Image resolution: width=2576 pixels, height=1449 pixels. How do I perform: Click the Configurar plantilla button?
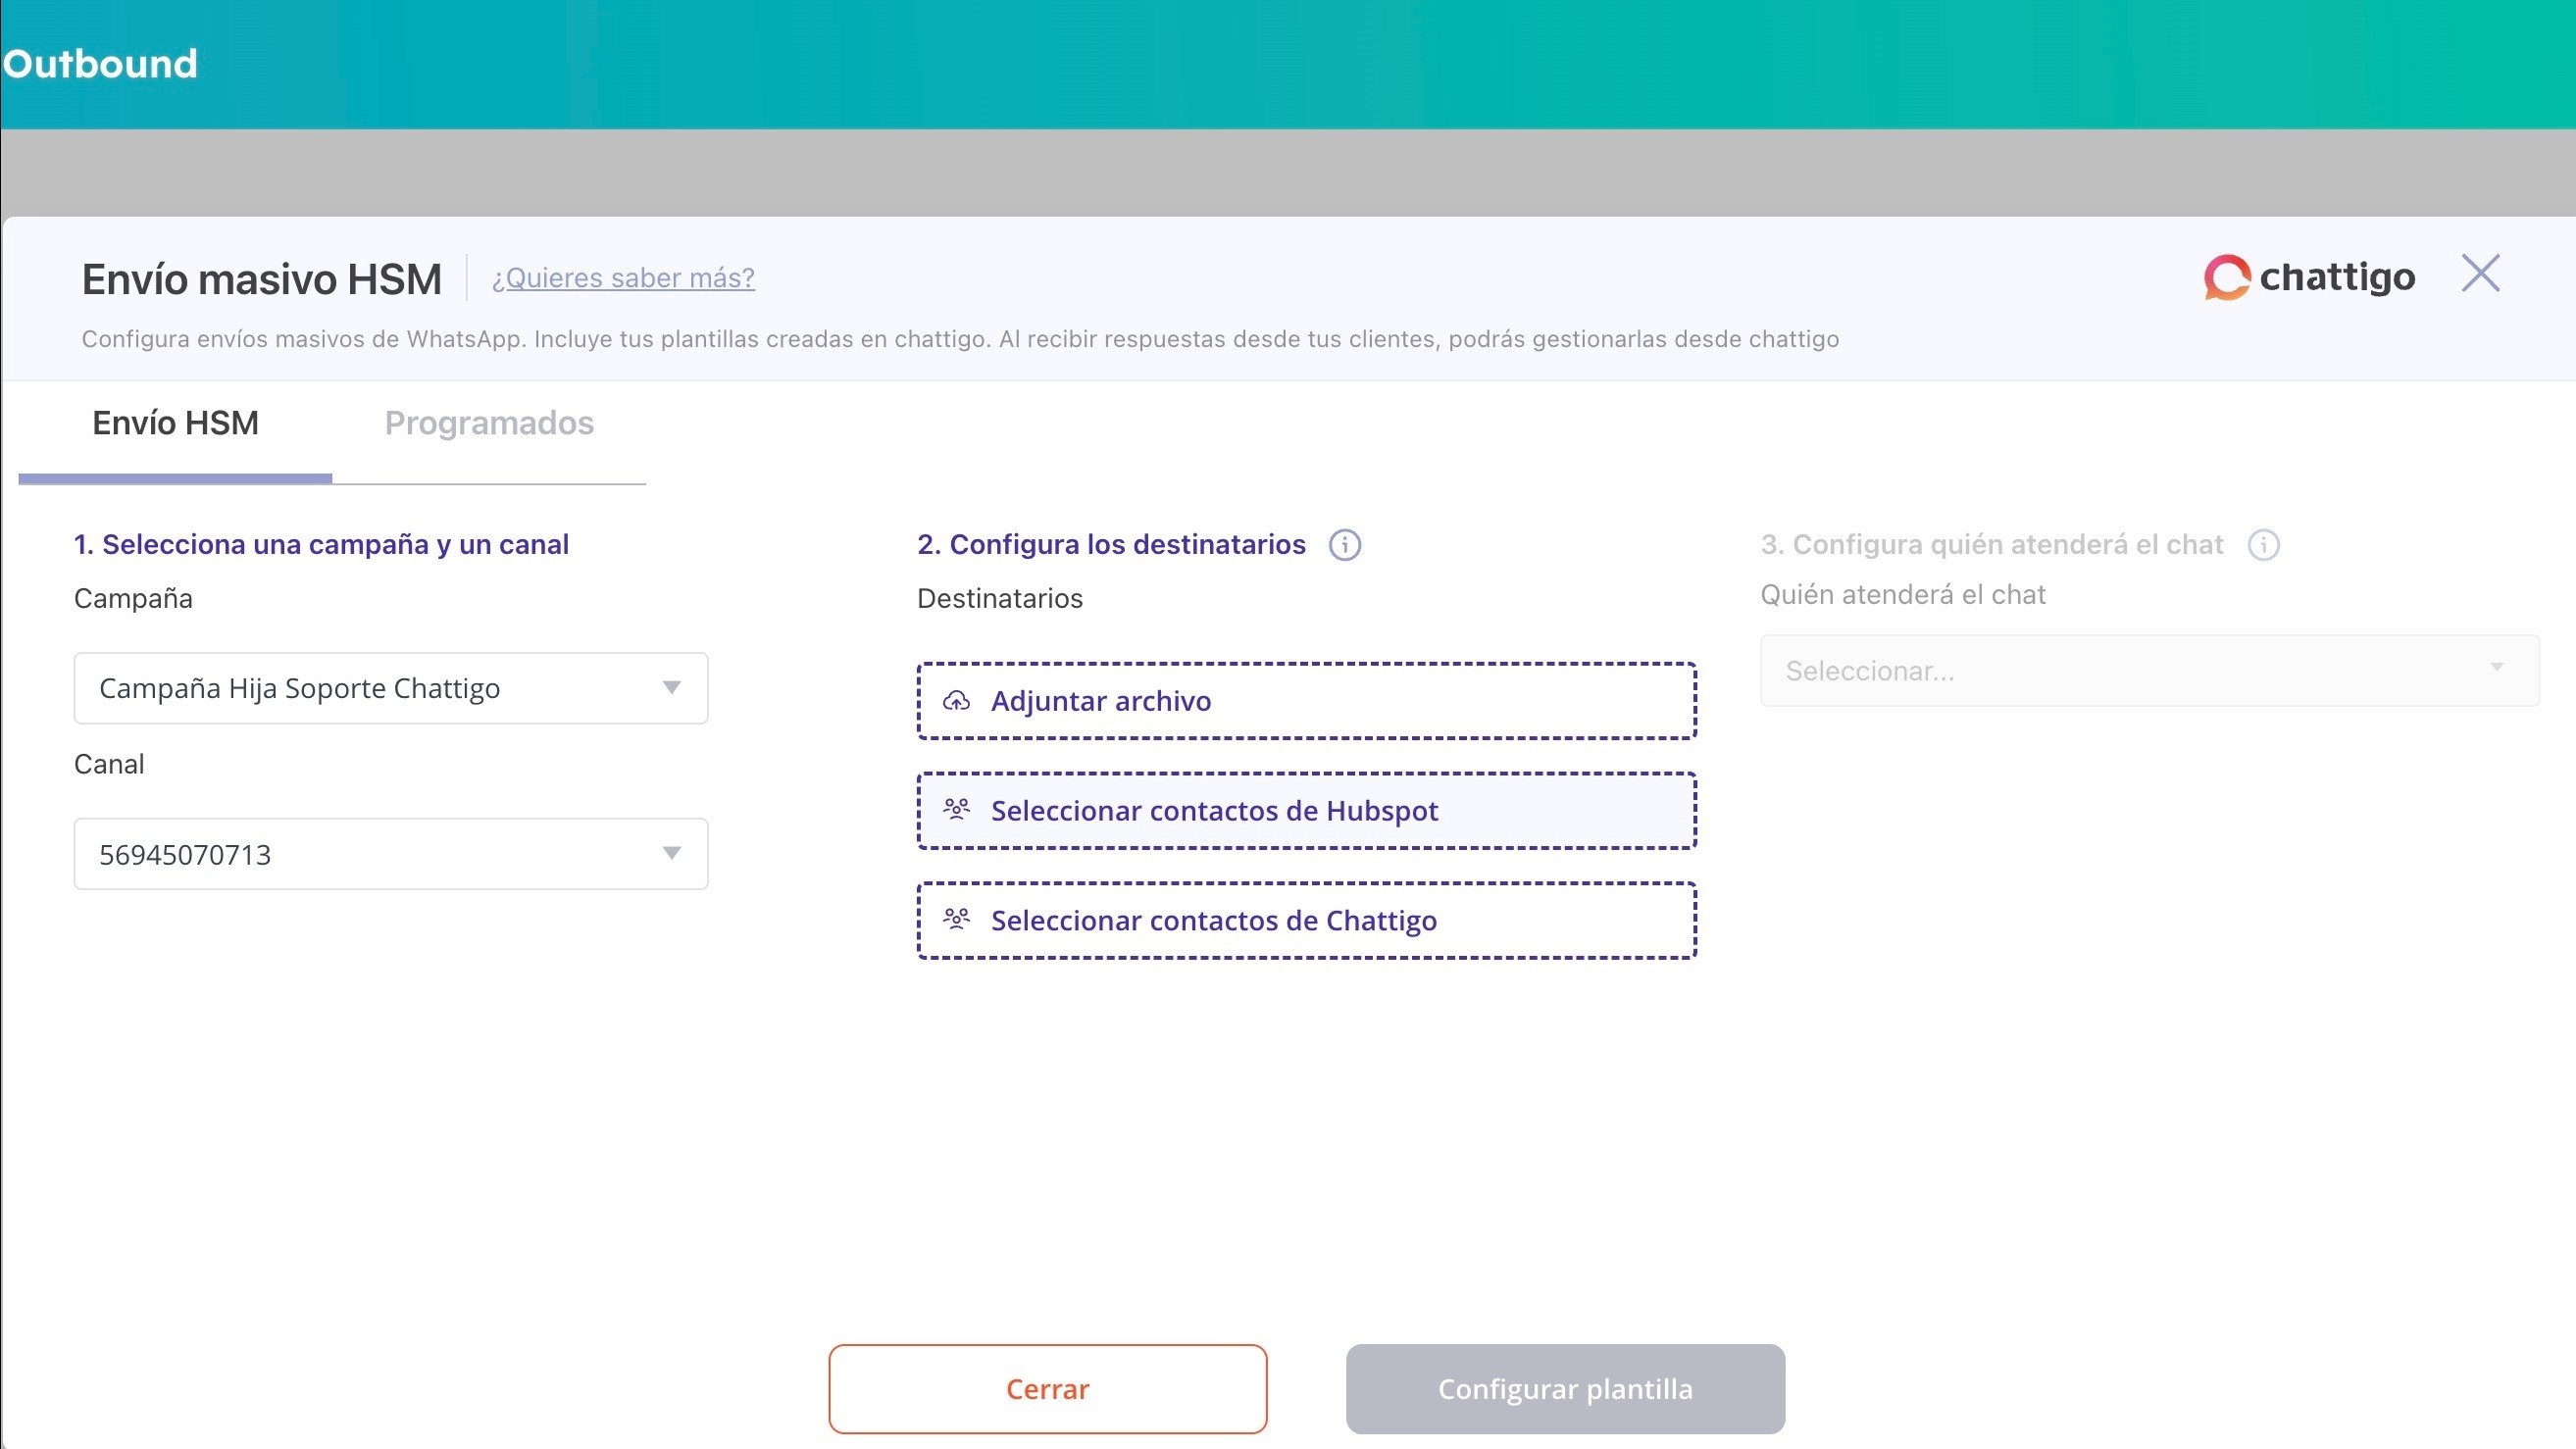1565,1389
